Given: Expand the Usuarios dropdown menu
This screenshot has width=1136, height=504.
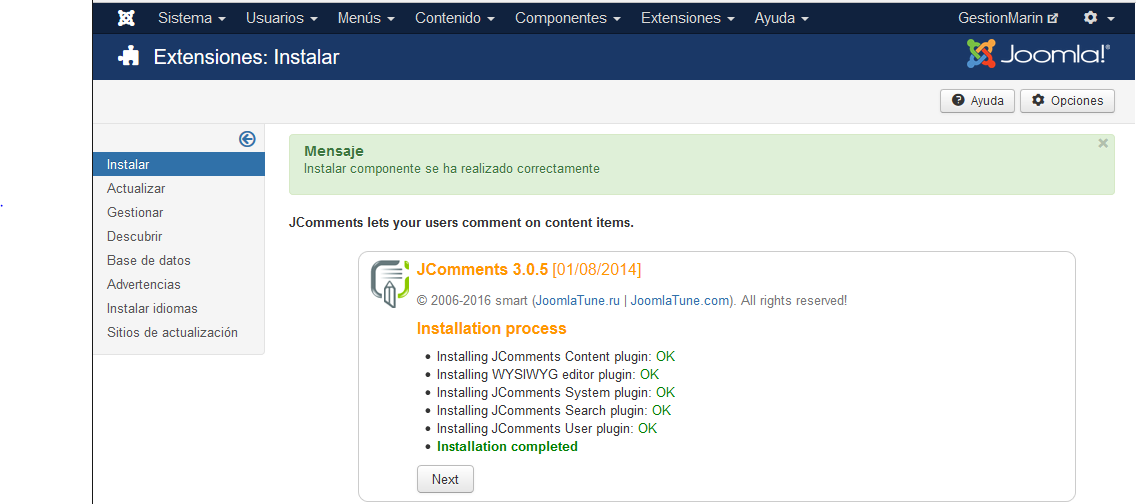Looking at the screenshot, I should pyautogui.click(x=281, y=18).
